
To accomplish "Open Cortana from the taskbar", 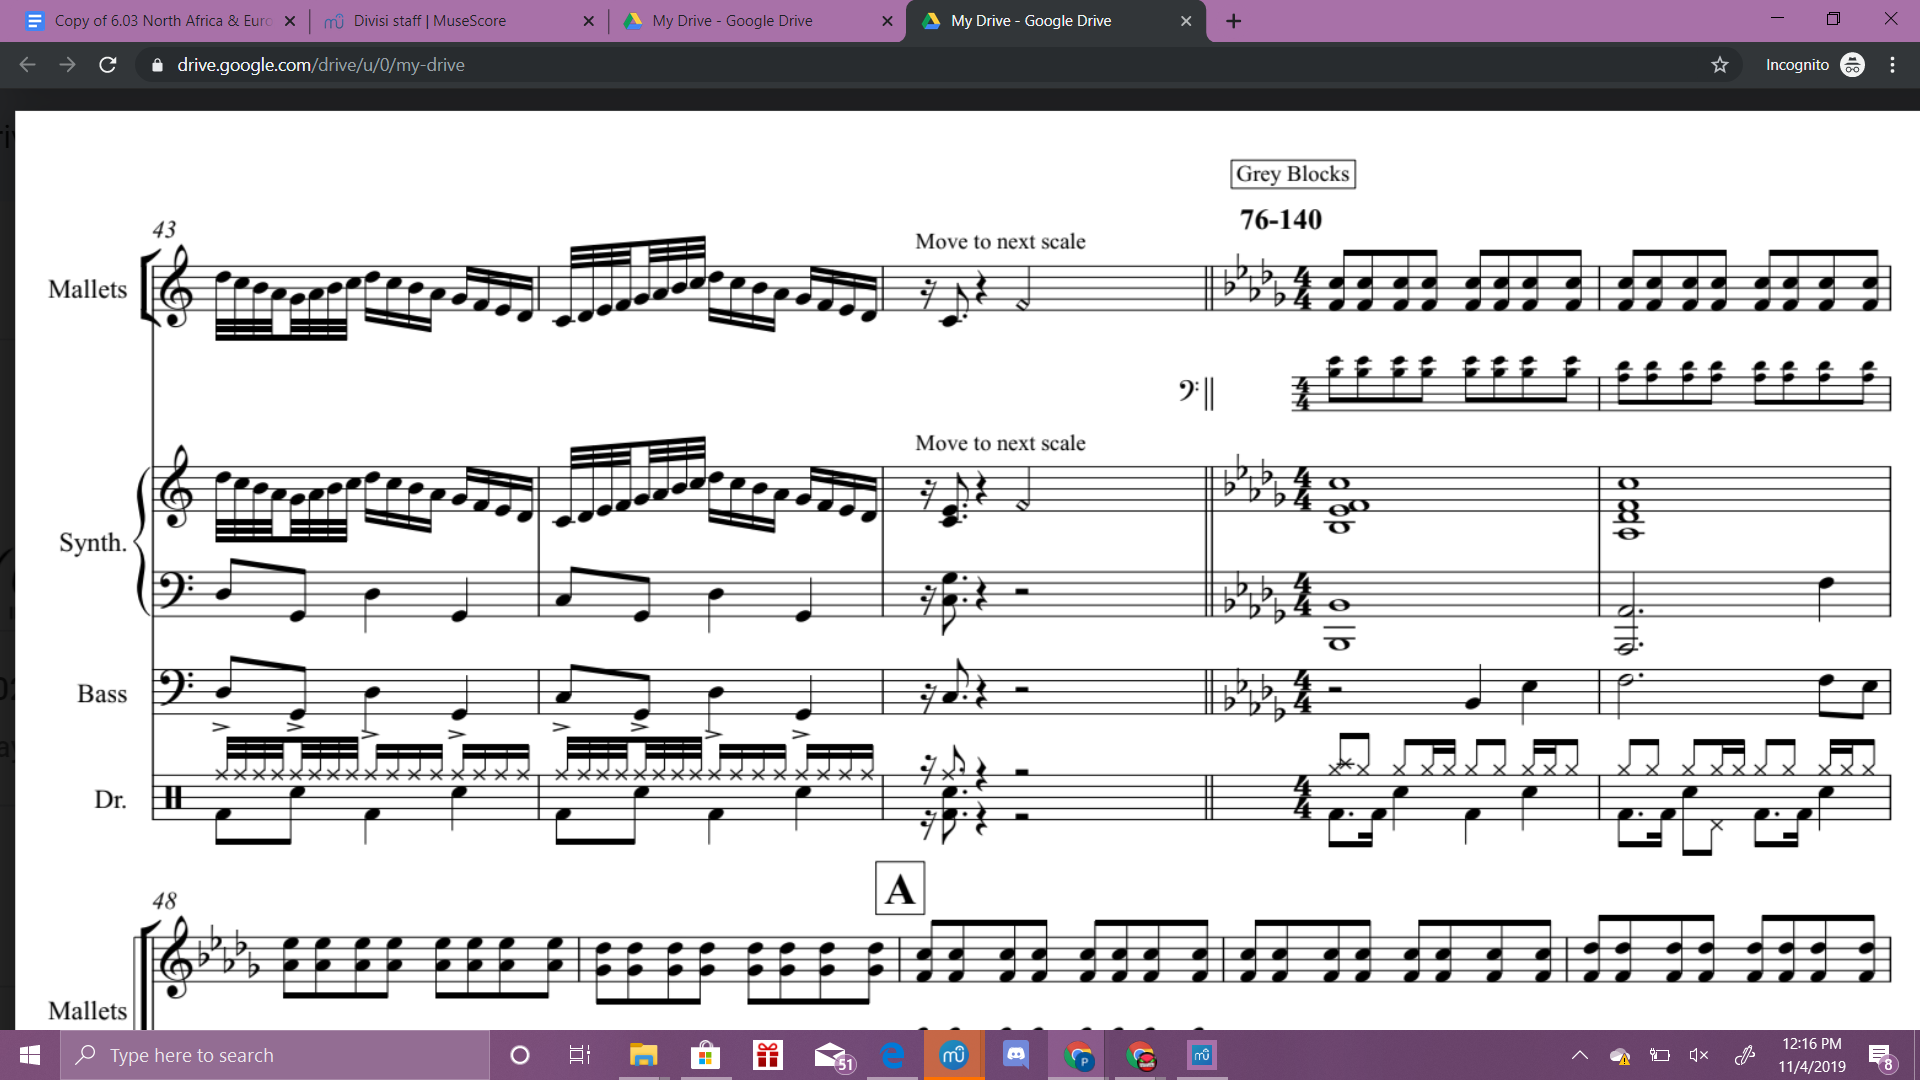I will tap(520, 1055).
